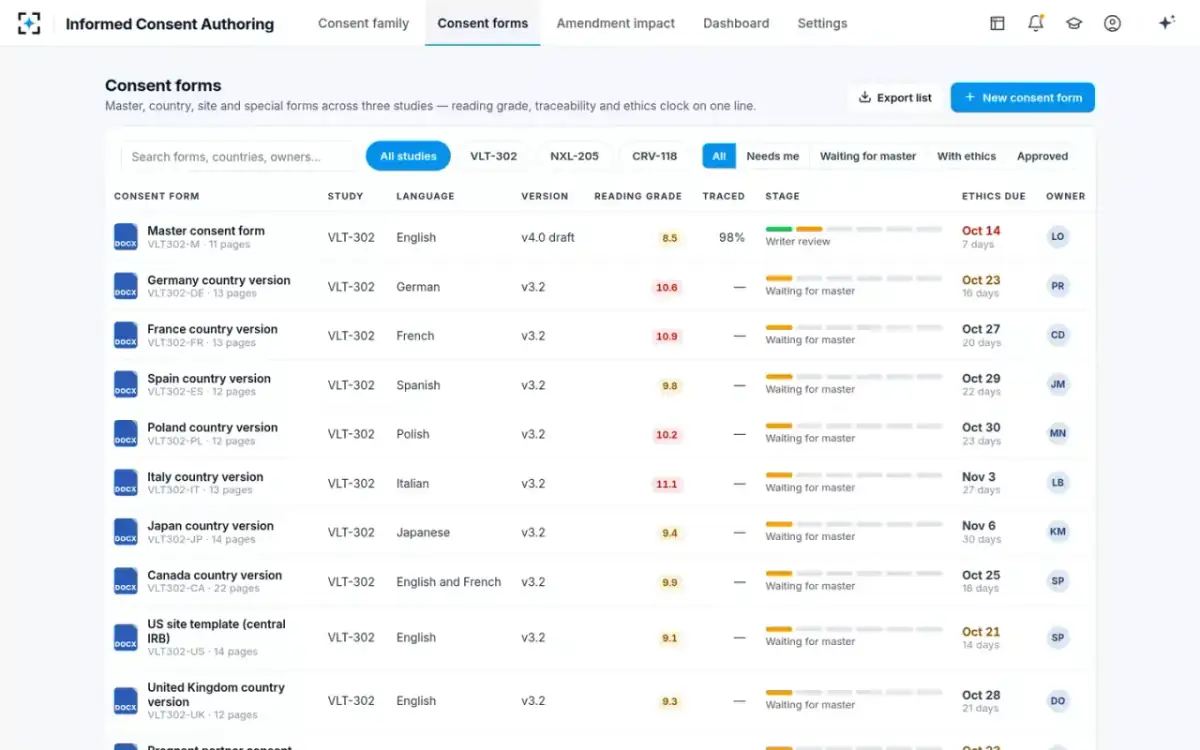Open owner avatar MN
Viewport: 1200px width, 750px height.
[1058, 433]
